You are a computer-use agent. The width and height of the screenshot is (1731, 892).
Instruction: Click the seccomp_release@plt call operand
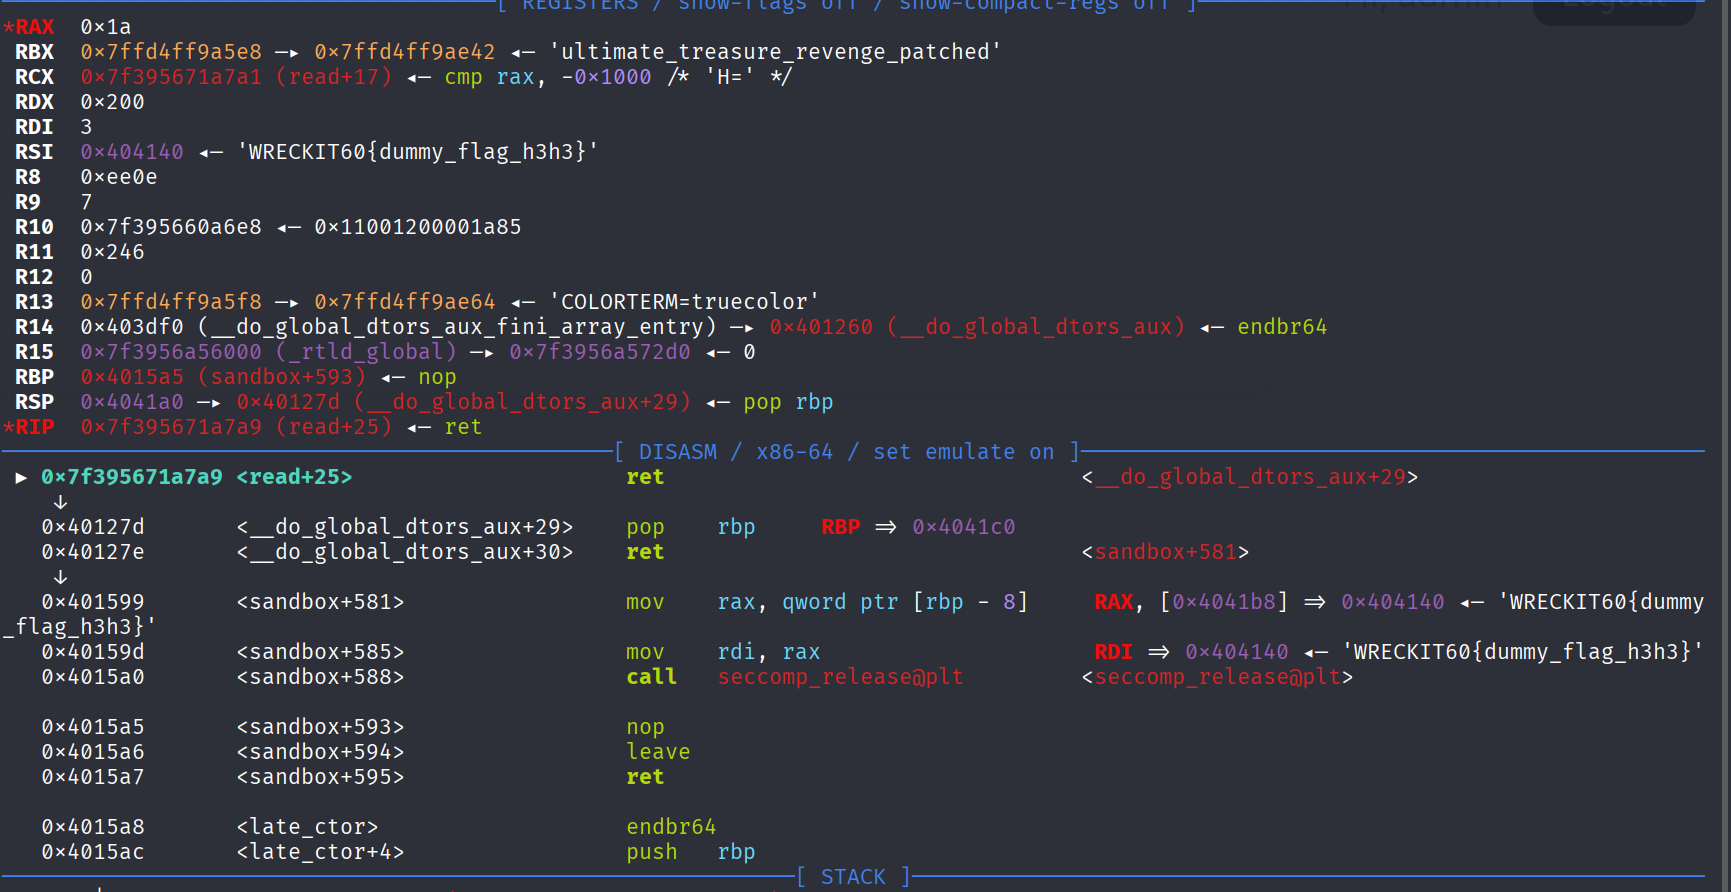click(x=840, y=677)
